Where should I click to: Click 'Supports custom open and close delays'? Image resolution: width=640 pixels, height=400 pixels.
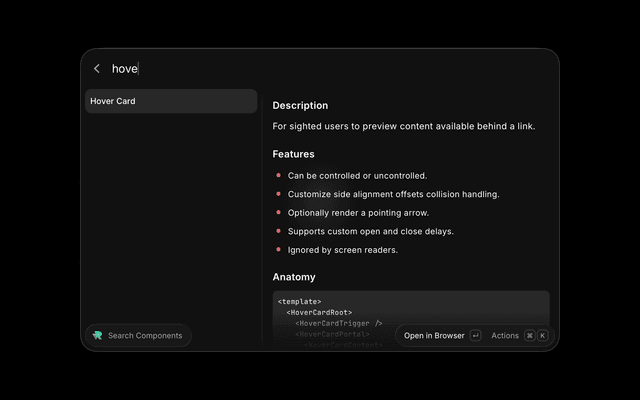[x=371, y=231]
